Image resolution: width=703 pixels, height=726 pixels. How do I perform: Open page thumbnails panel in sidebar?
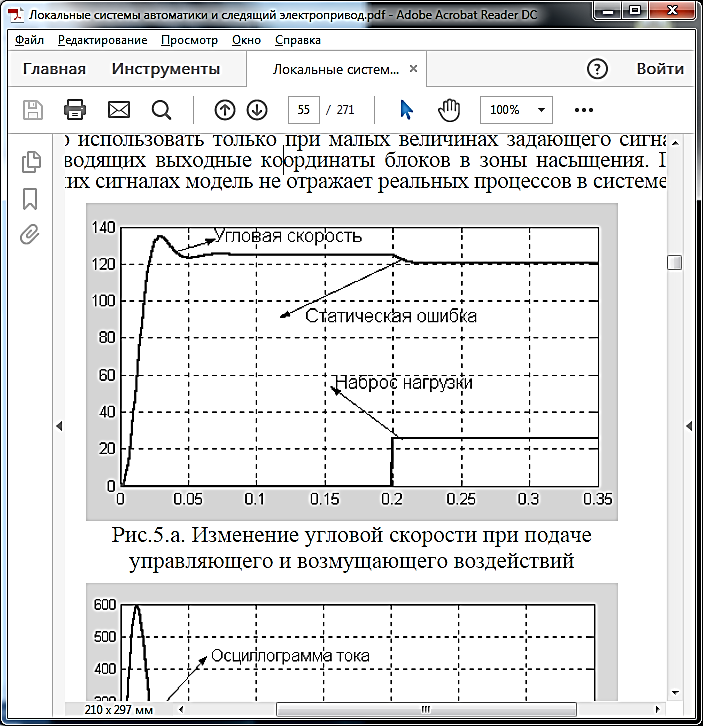31,161
